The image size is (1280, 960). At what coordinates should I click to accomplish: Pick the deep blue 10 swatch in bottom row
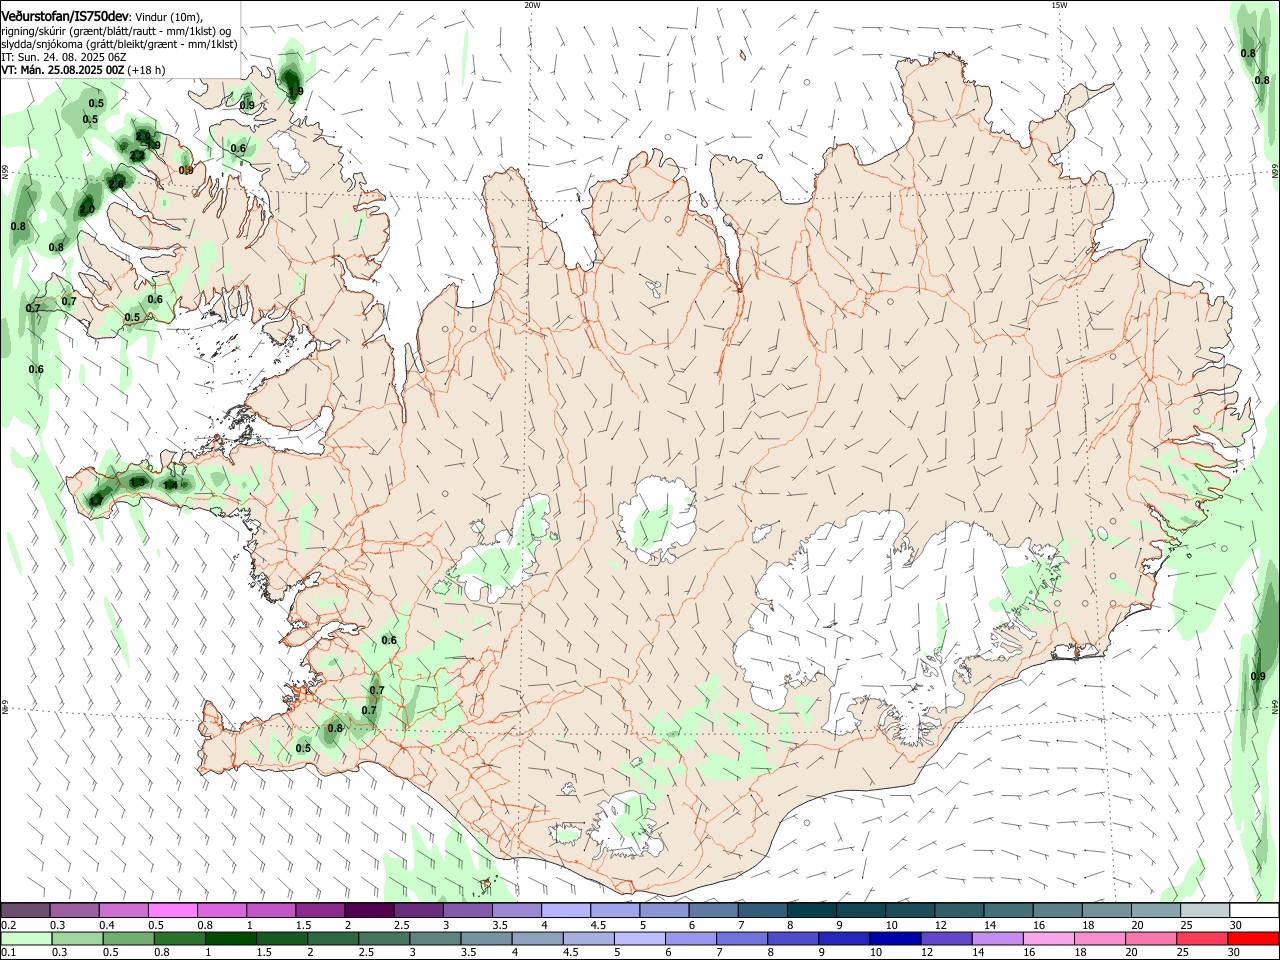click(x=895, y=939)
